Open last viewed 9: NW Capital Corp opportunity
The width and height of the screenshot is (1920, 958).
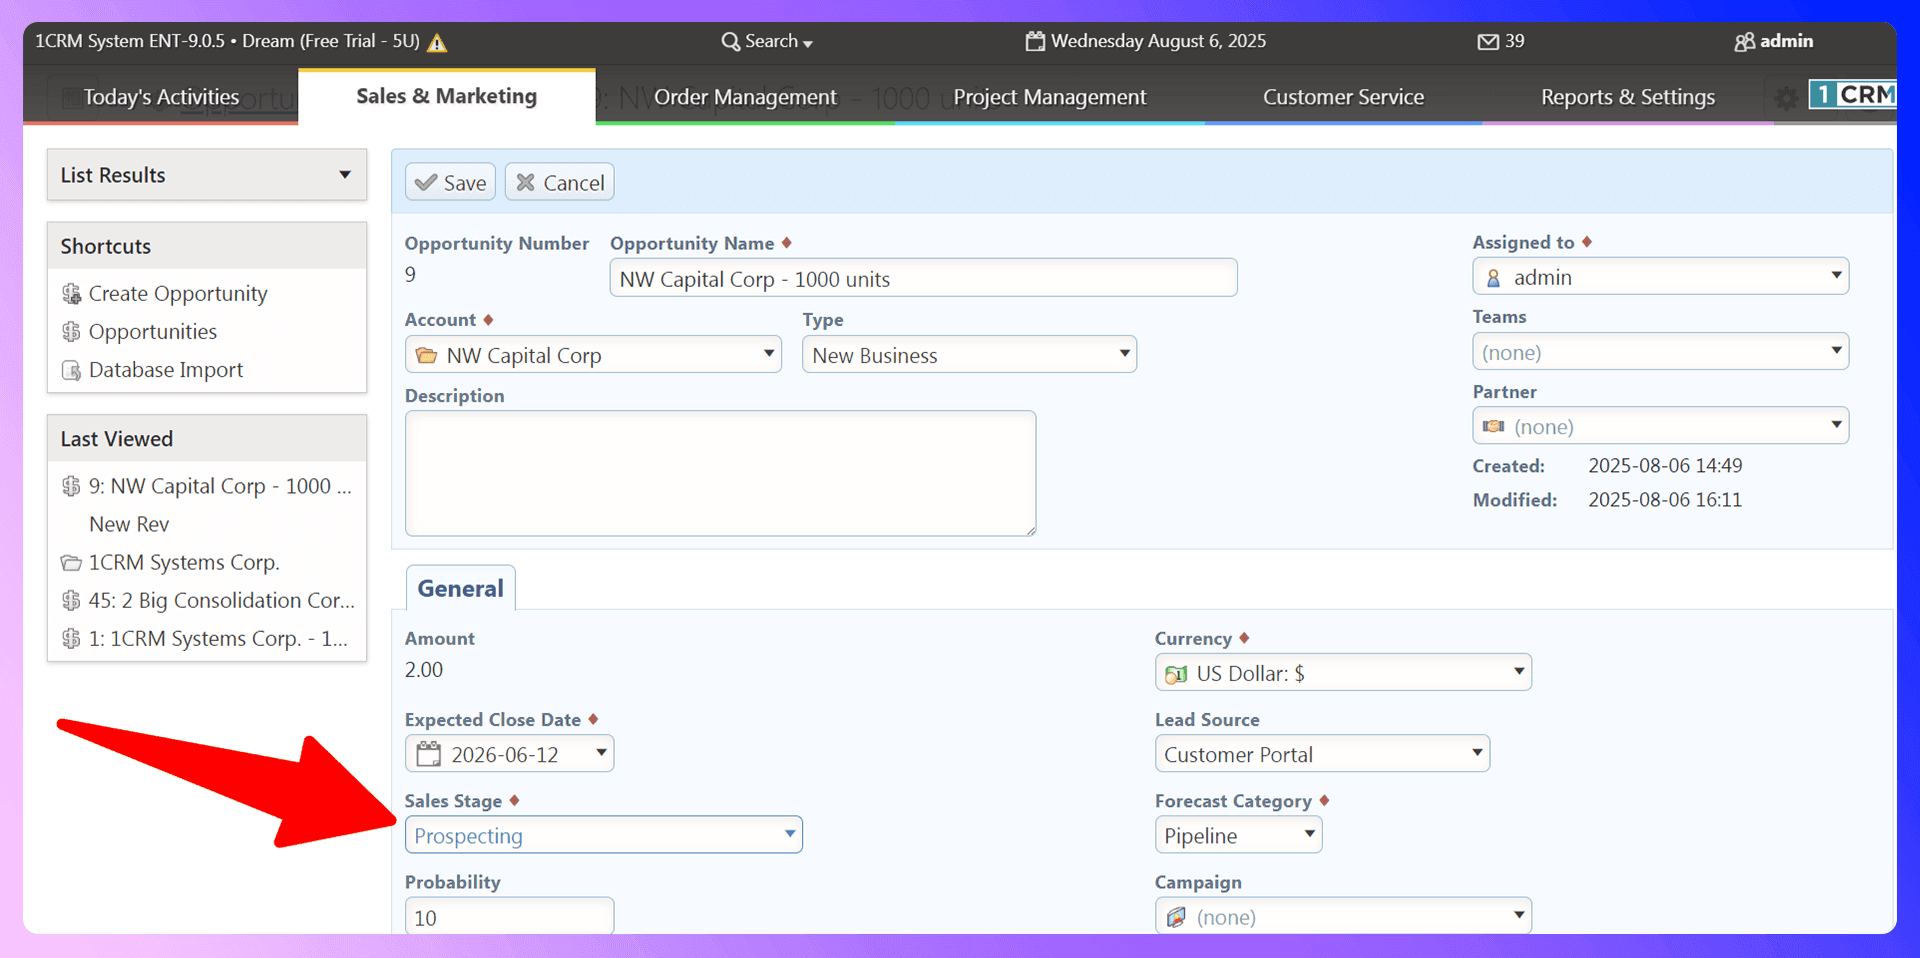[220, 486]
